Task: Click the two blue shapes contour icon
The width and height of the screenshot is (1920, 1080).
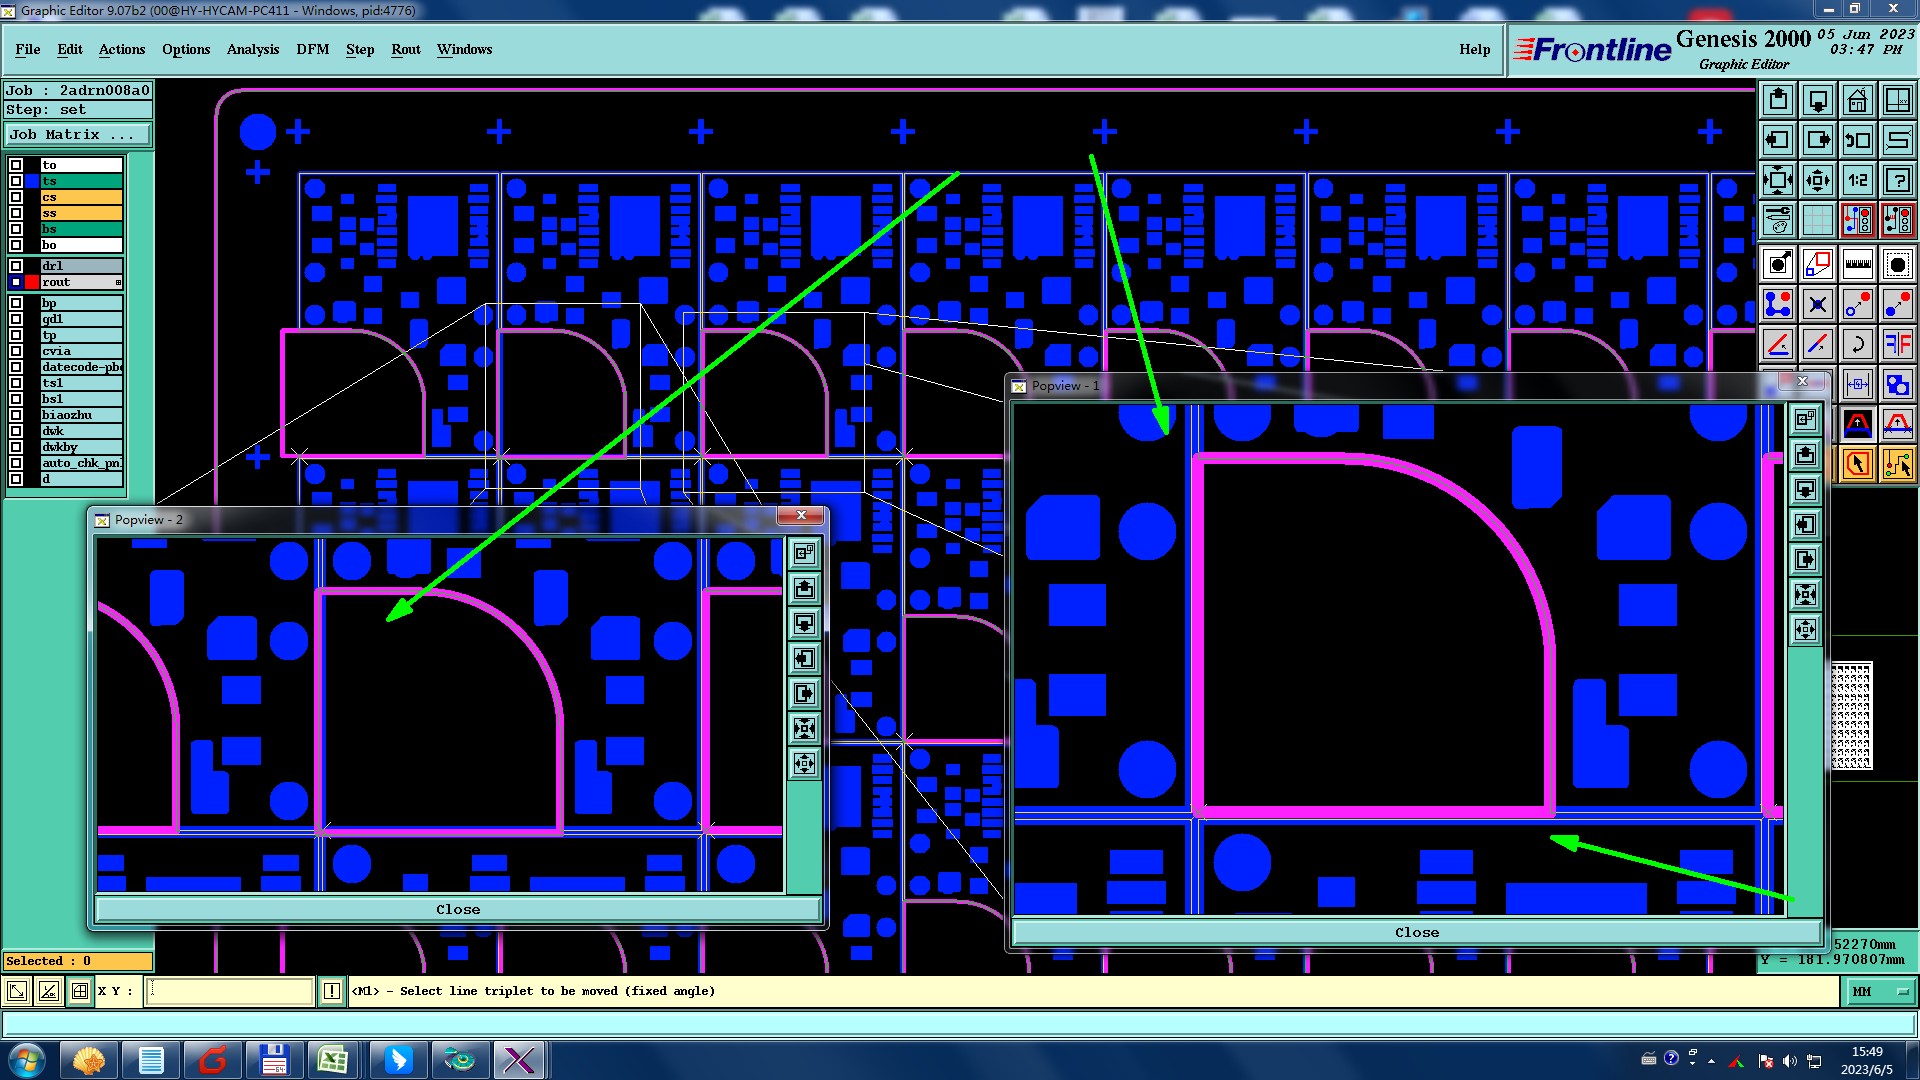Action: pos(1898,384)
